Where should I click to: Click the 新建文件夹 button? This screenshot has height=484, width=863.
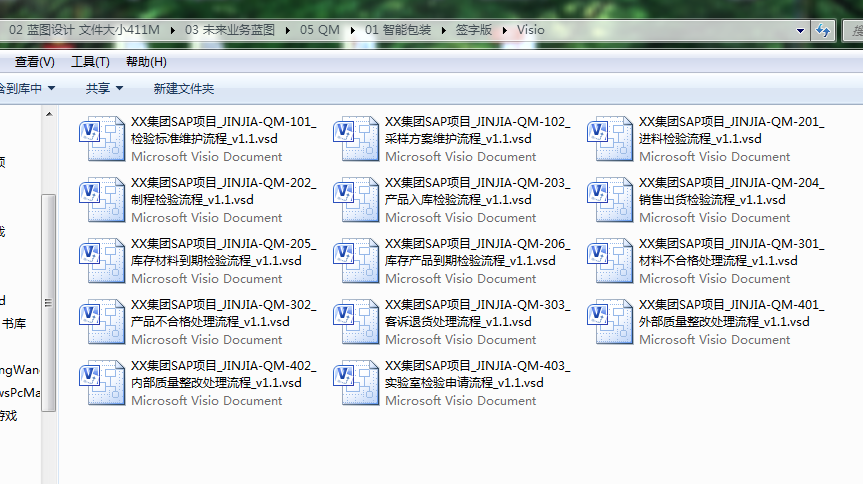[184, 89]
